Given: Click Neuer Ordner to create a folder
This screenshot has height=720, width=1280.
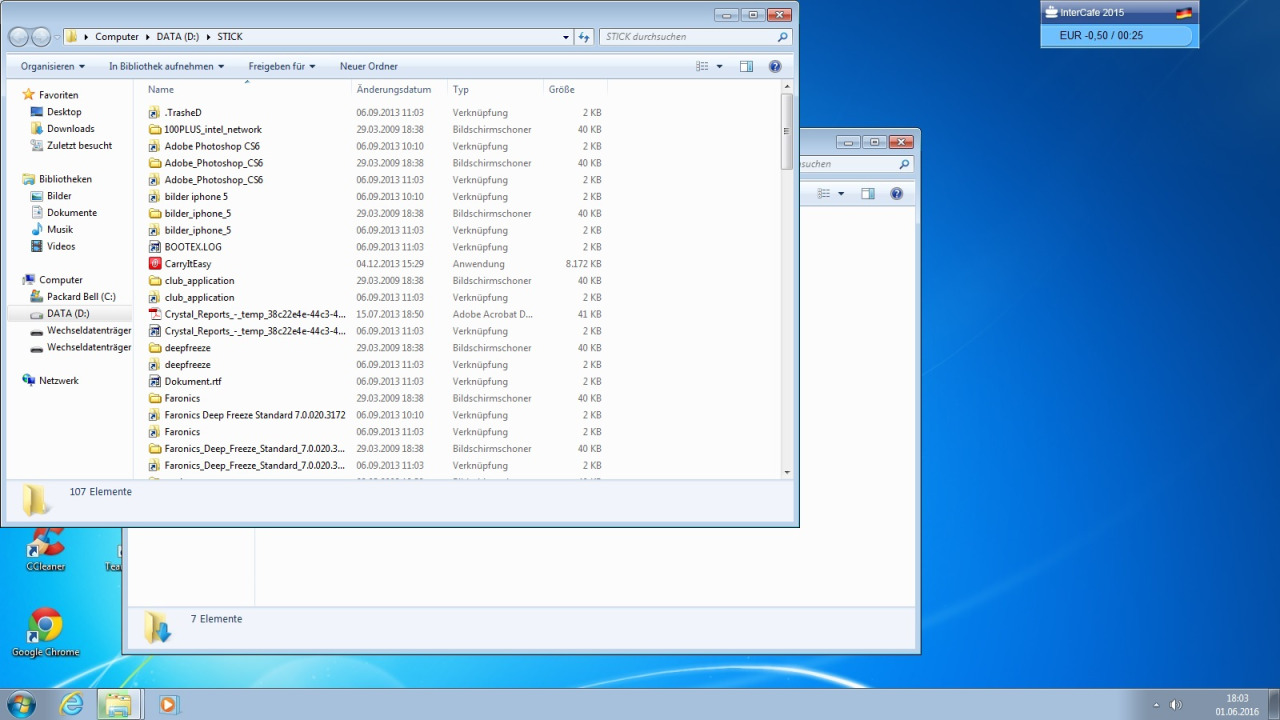Looking at the screenshot, I should coord(369,66).
